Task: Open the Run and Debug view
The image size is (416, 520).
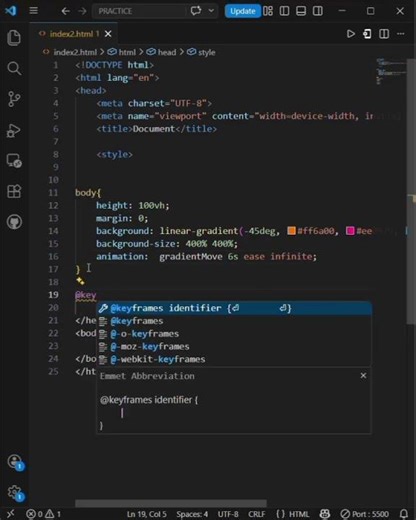Action: click(x=14, y=130)
